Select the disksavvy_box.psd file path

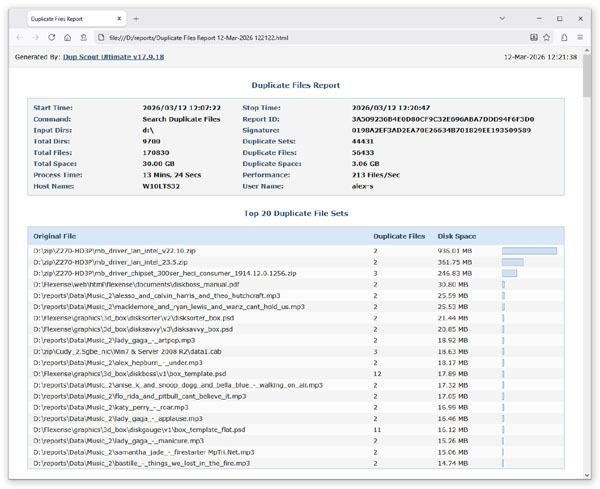(x=133, y=329)
